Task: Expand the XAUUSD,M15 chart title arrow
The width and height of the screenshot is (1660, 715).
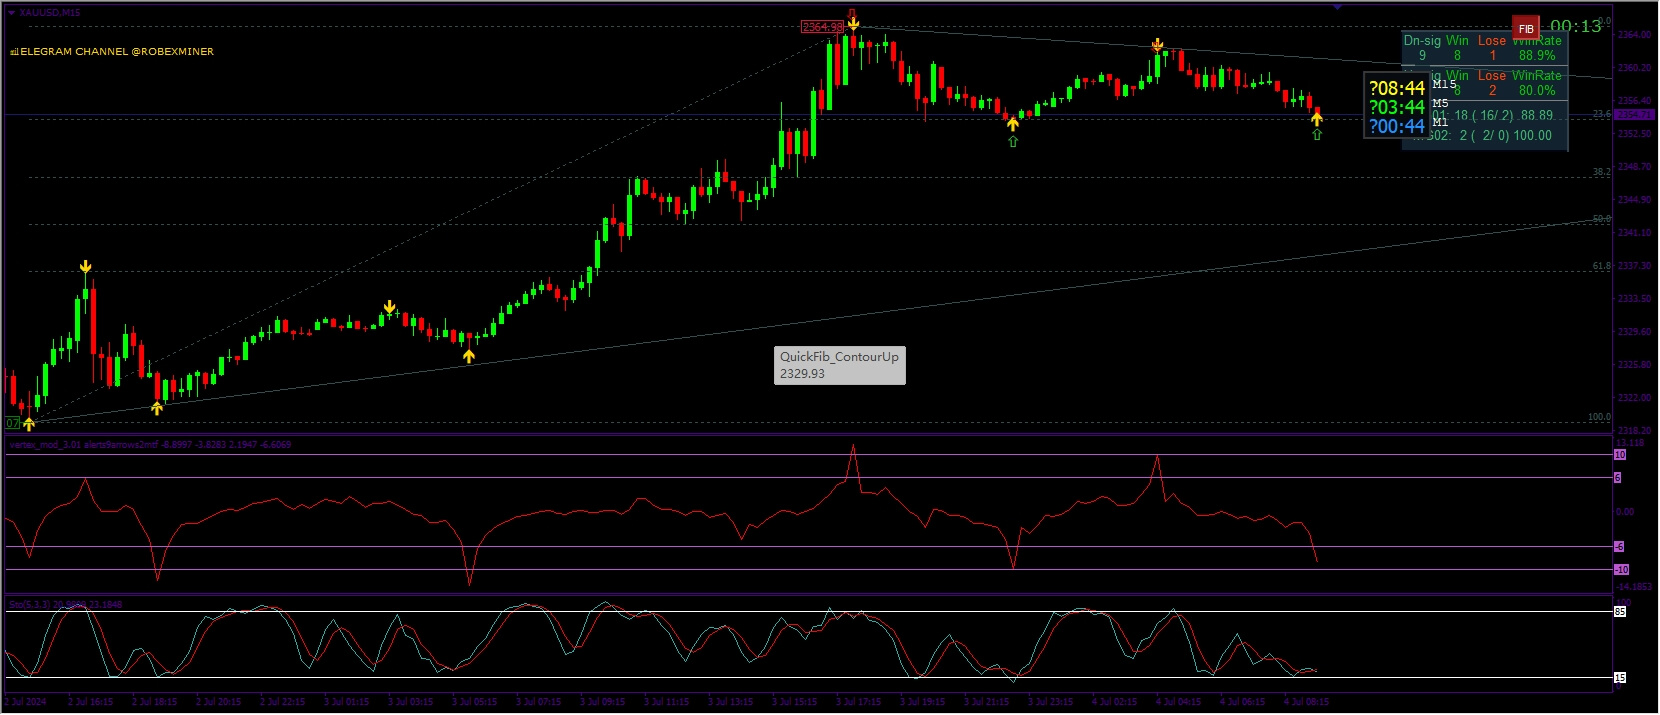Action: [x=12, y=12]
